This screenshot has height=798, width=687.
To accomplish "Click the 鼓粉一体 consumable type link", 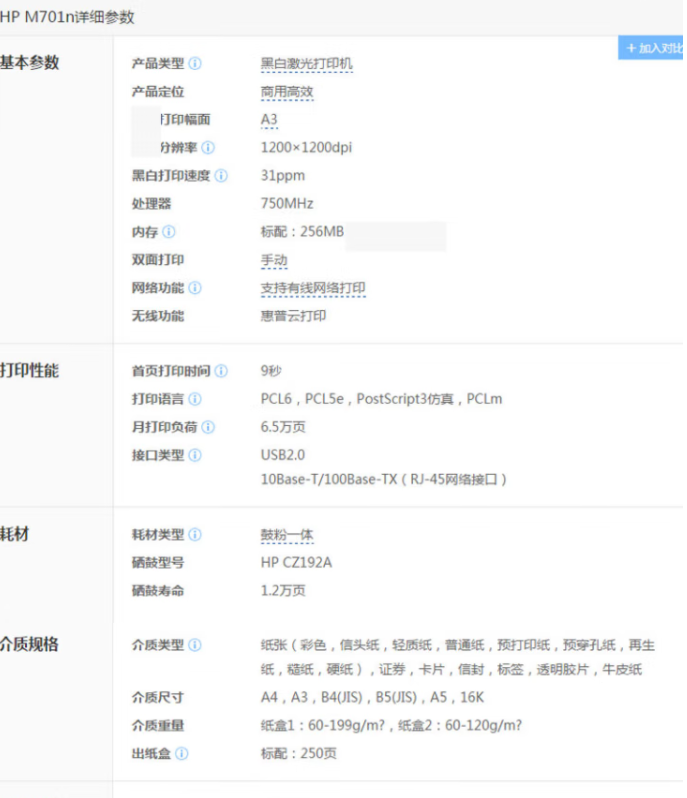I will (x=287, y=535).
